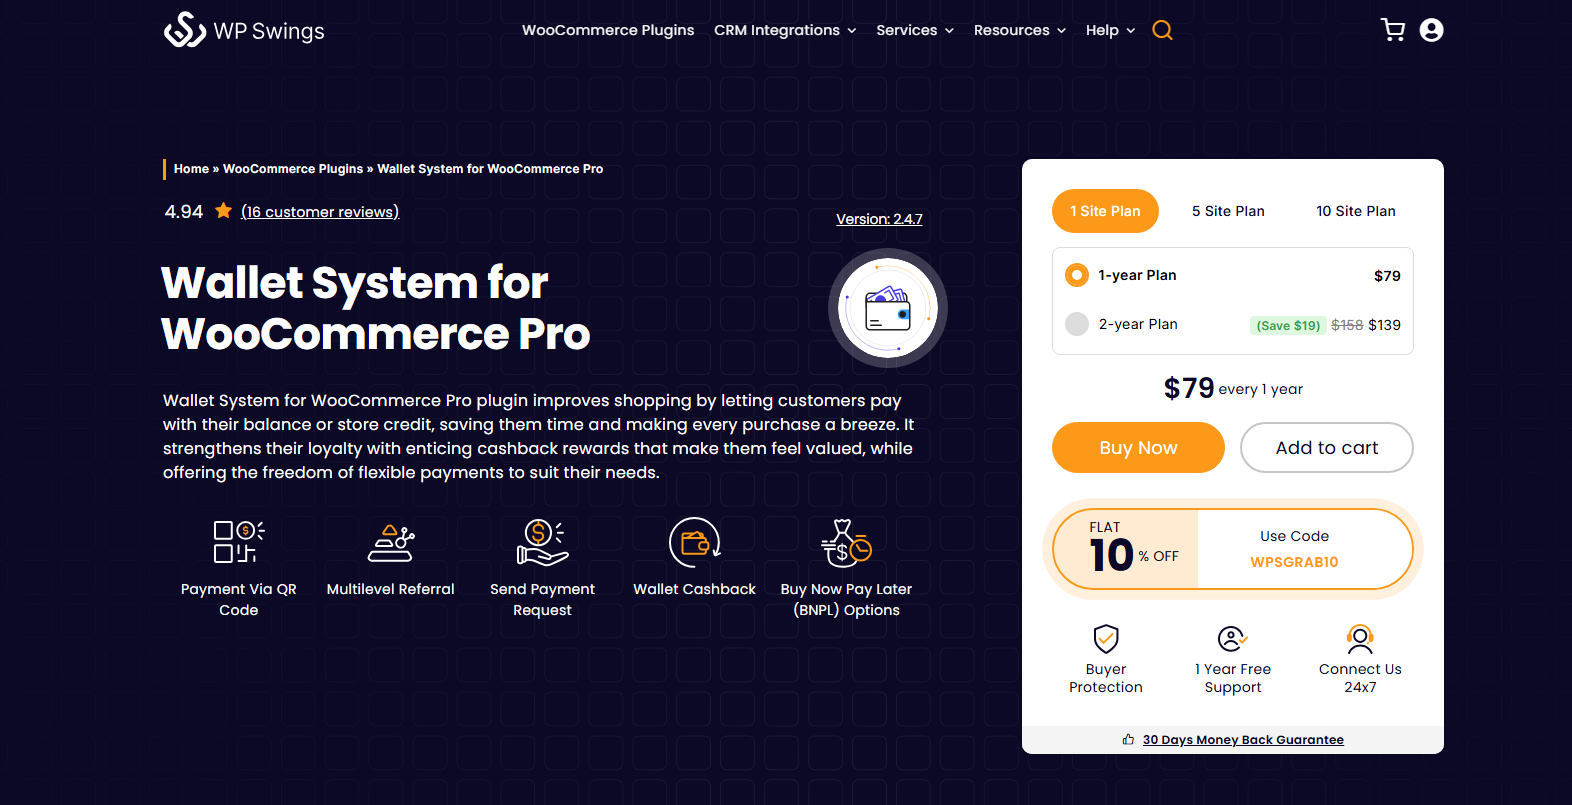The height and width of the screenshot is (805, 1572).
Task: Click the 4.94 rating value
Action: pyautogui.click(x=184, y=211)
